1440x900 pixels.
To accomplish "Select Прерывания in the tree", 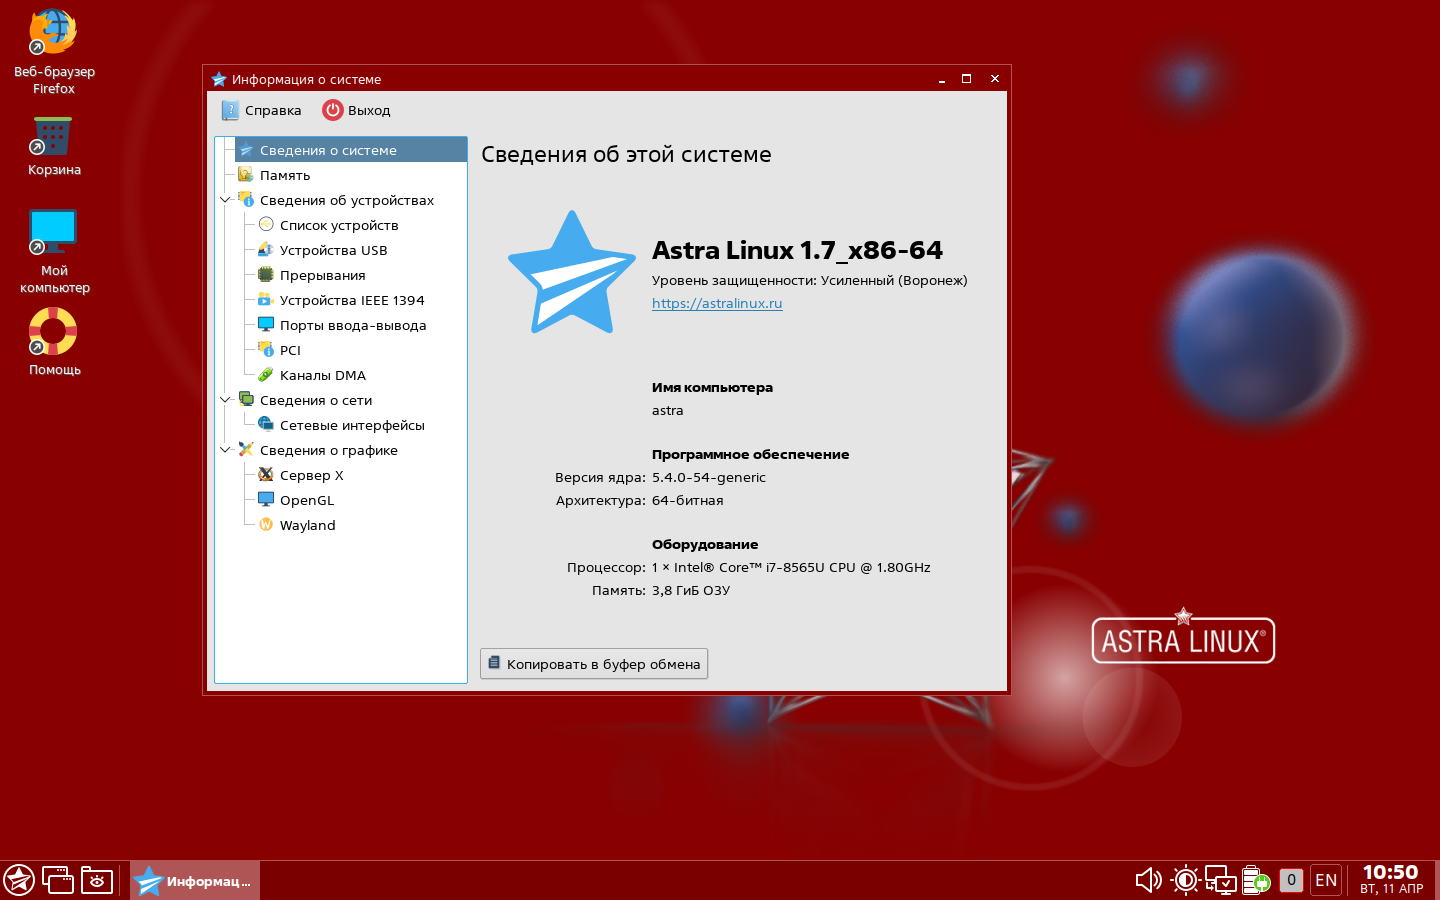I will click(x=322, y=275).
